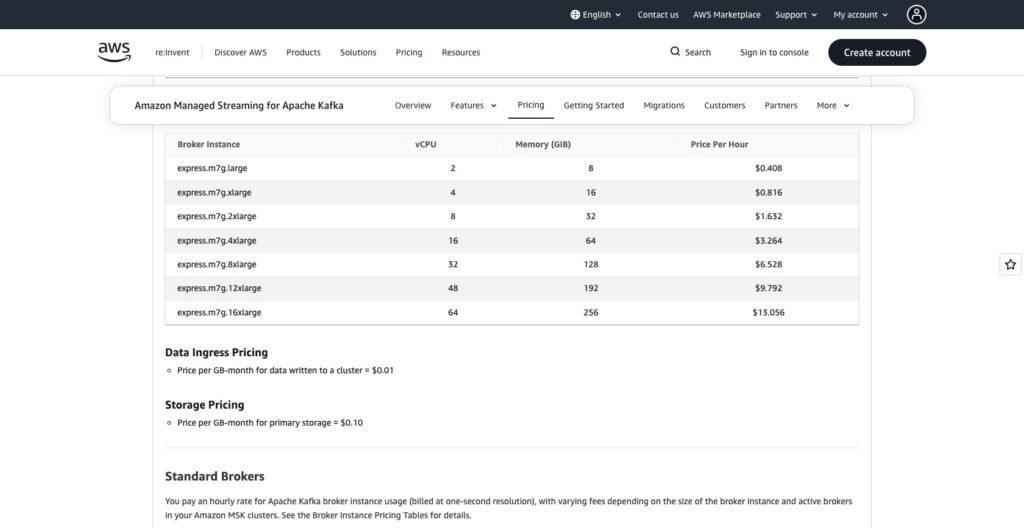Click the Data Ingress Pricing heading

[217, 352]
